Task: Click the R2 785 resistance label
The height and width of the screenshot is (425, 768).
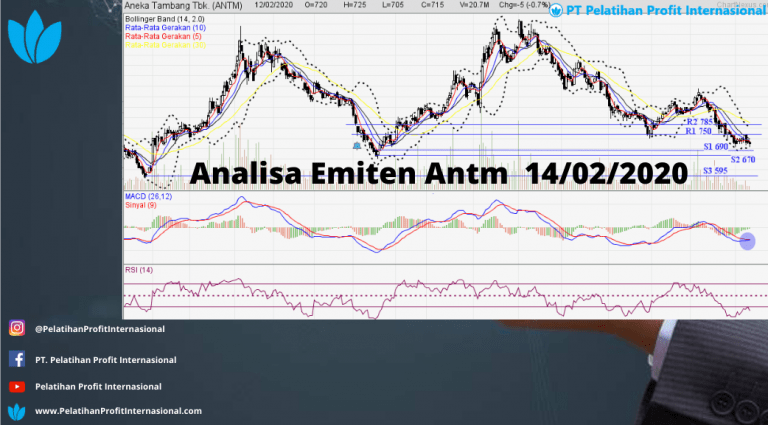Action: click(x=698, y=121)
